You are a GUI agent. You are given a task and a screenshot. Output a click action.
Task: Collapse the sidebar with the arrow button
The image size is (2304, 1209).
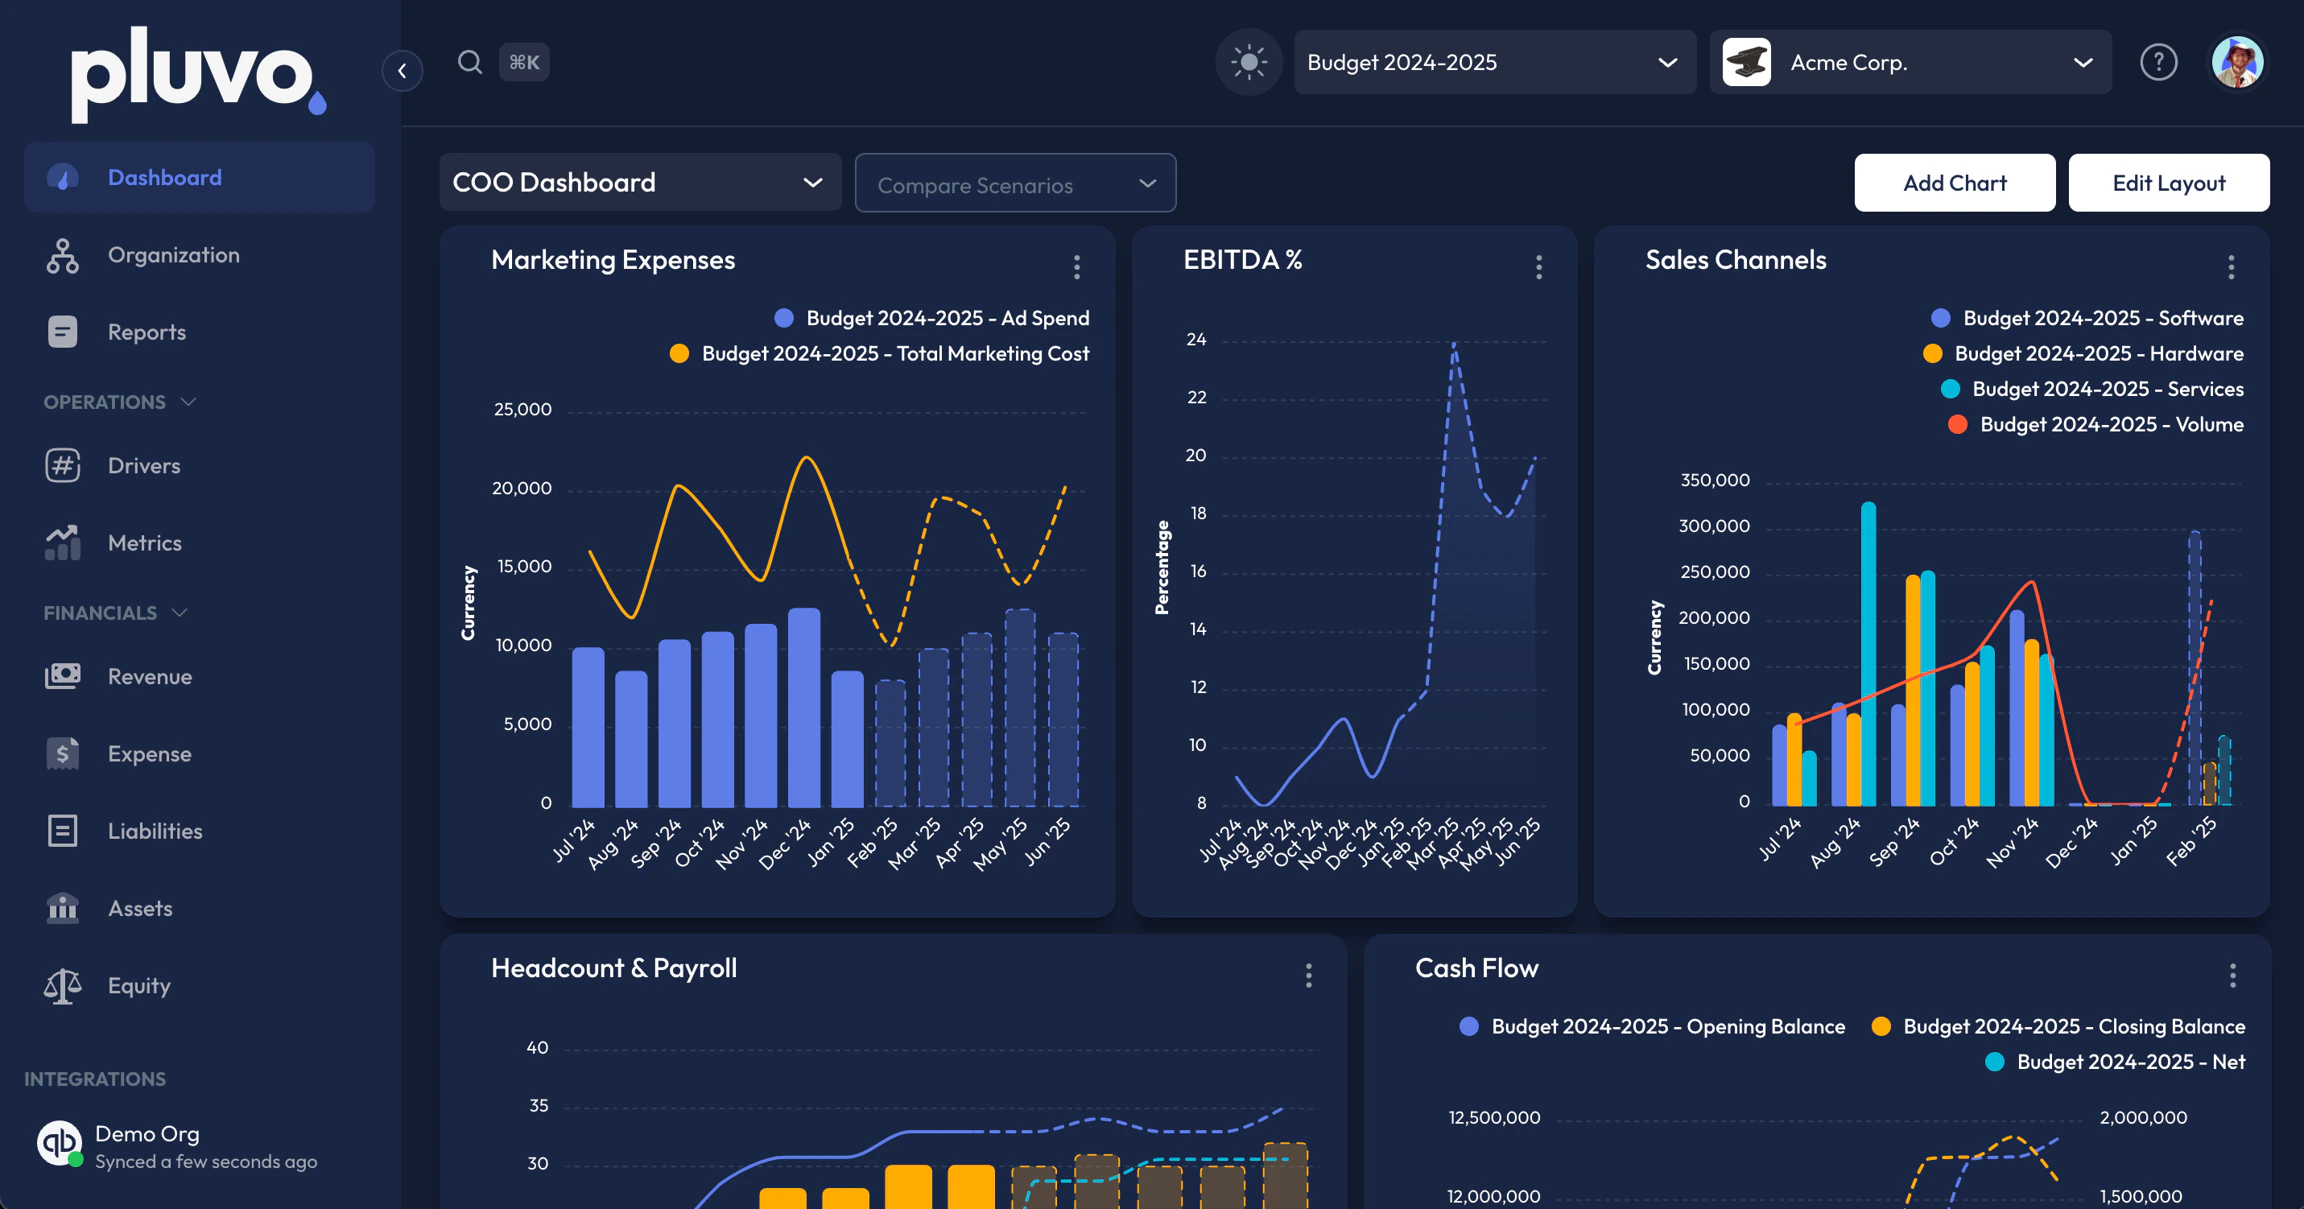[402, 71]
